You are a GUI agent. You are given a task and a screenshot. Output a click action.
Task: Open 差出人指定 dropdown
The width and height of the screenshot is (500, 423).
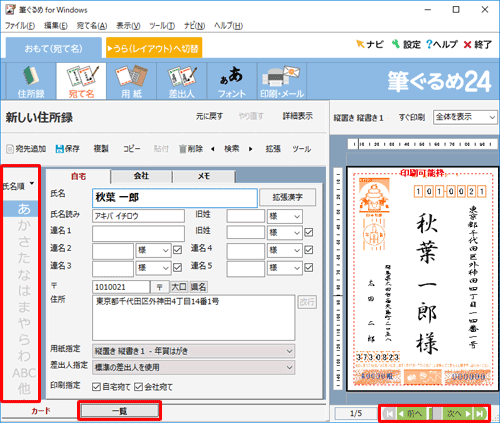pyautogui.click(x=194, y=367)
